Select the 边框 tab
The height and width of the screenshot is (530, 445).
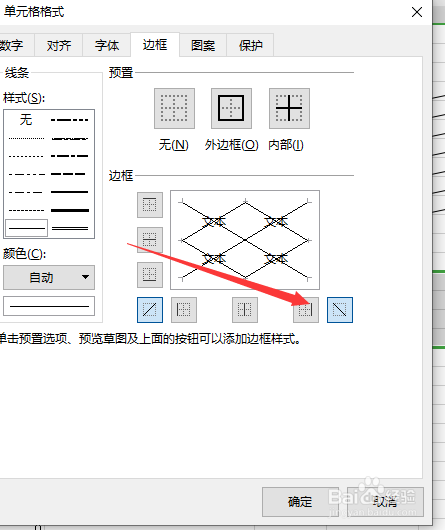pos(155,45)
